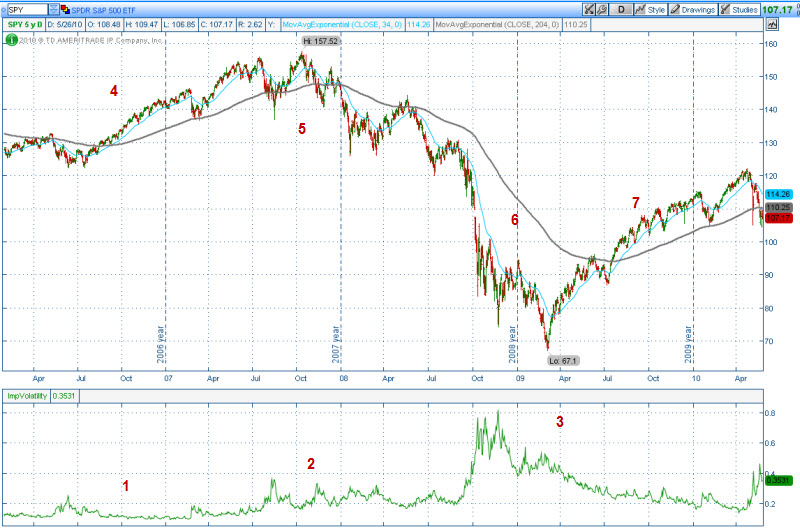The height and width of the screenshot is (531, 800).
Task: Click the 2008 year vertical marker label
Action: tap(512, 344)
